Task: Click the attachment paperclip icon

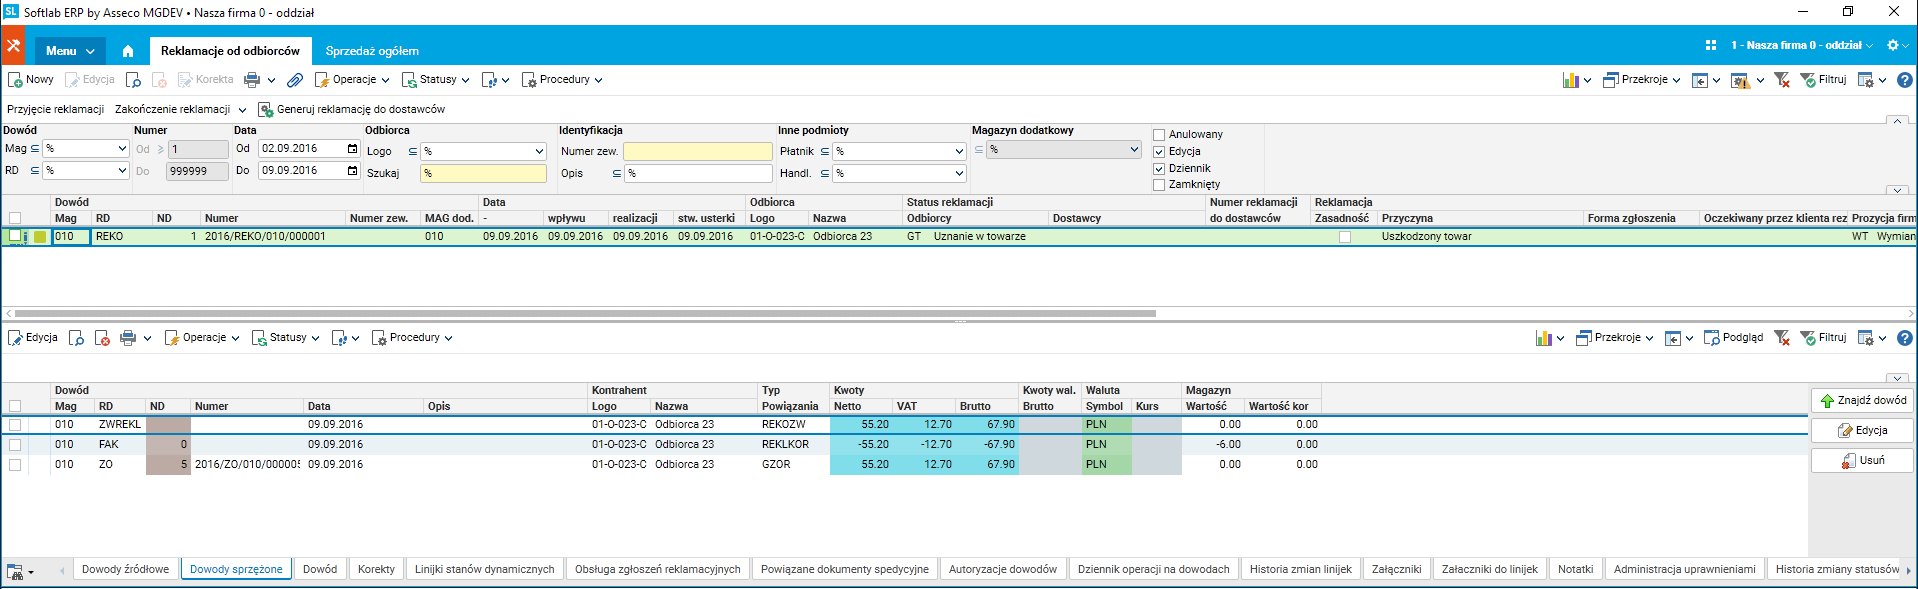Action: pyautogui.click(x=295, y=80)
